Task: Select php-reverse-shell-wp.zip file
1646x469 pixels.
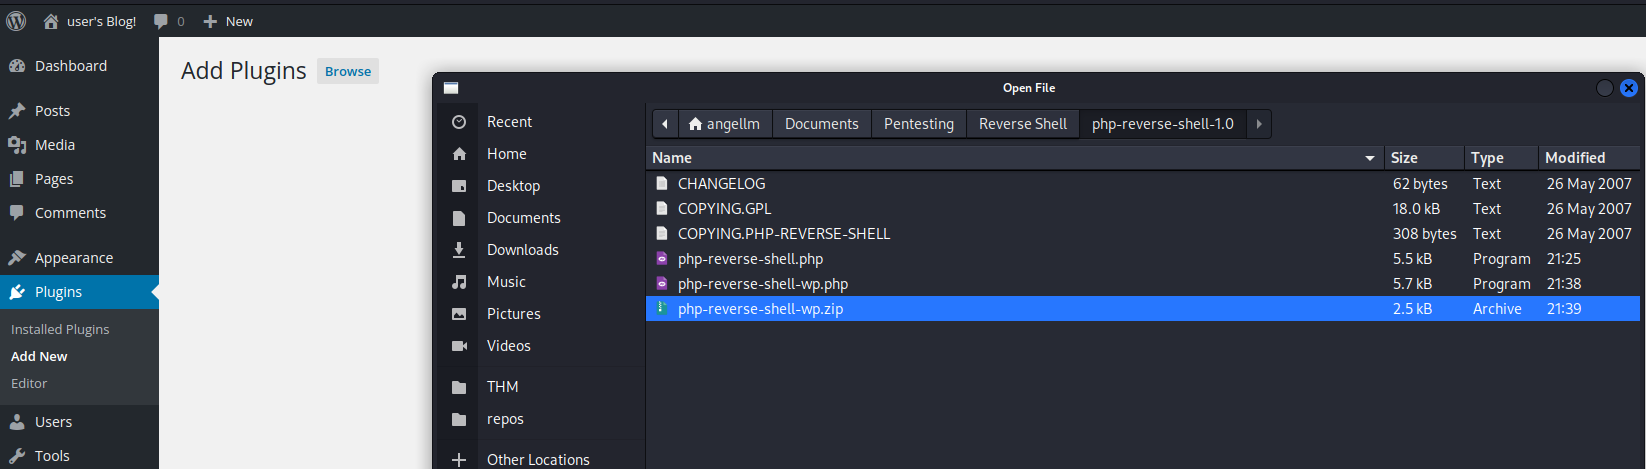Action: tap(1143, 309)
